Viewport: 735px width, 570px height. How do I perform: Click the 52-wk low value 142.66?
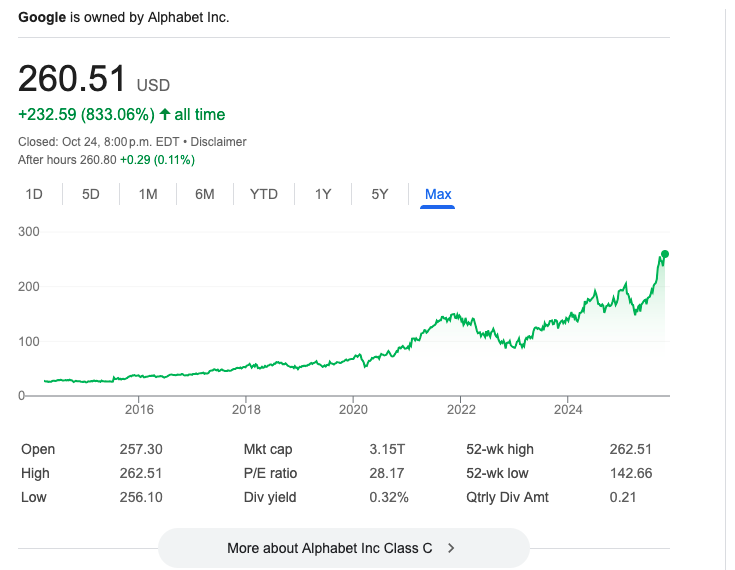[630, 473]
